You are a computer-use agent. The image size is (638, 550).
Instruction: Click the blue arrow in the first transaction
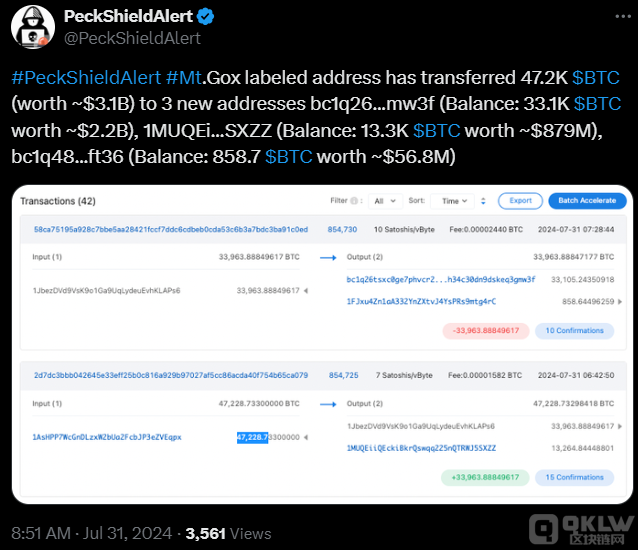(x=327, y=257)
